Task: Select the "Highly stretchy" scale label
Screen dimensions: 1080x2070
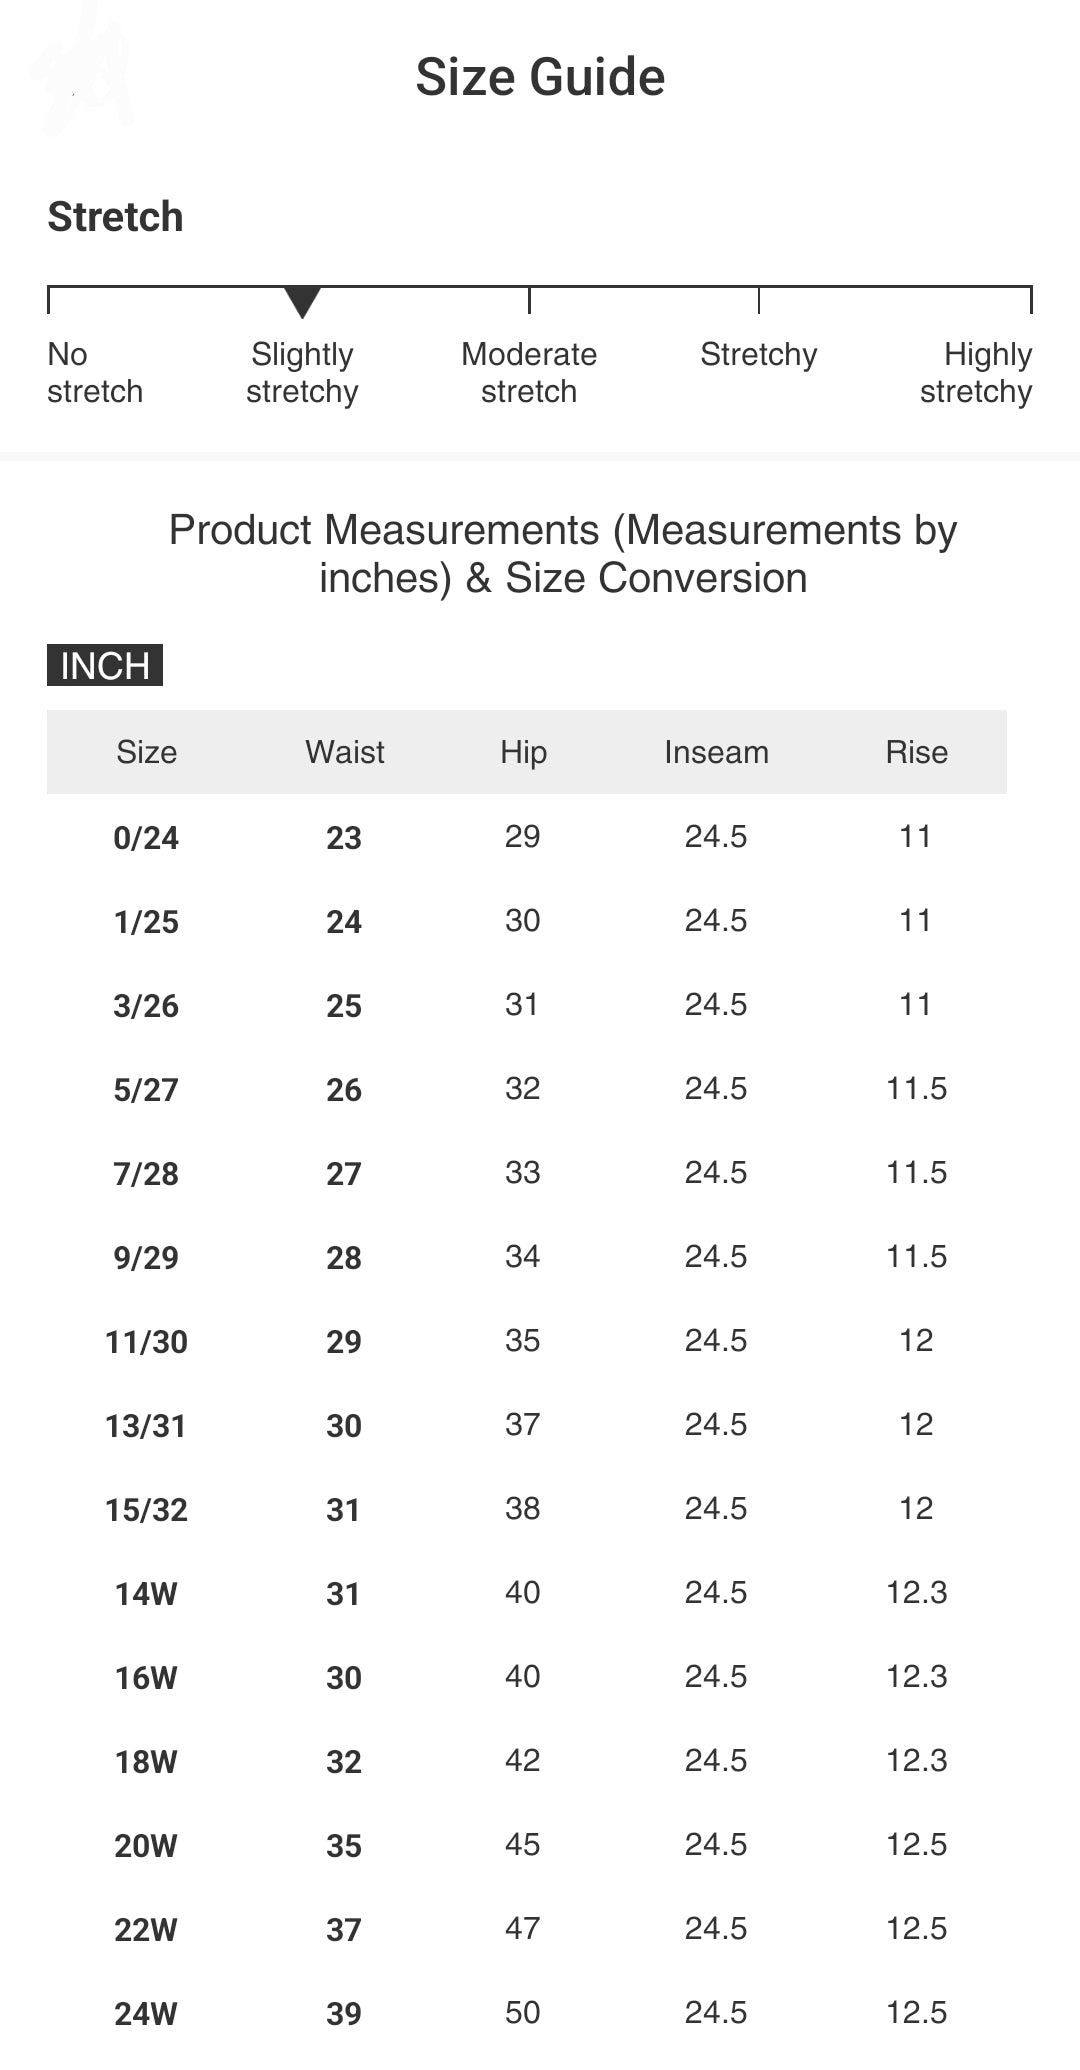Action: (976, 373)
